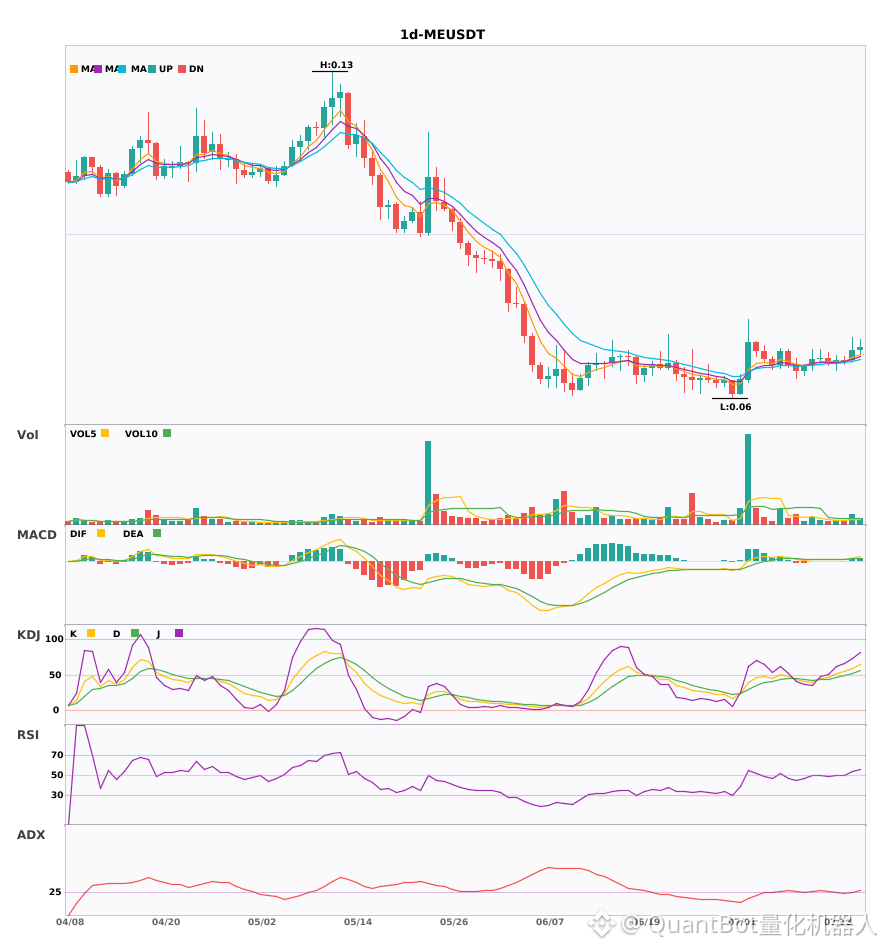Click the 04/08 date label
Screen dimensions: 885x950
70,922
